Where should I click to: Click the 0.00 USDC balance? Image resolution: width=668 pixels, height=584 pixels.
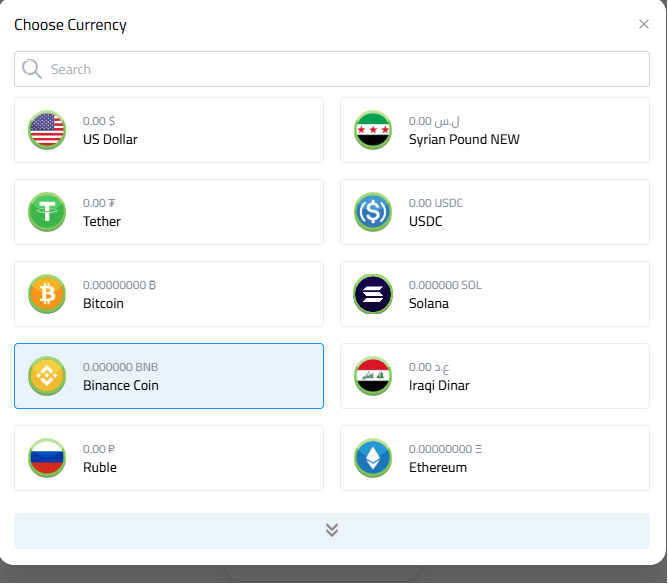[436, 203]
